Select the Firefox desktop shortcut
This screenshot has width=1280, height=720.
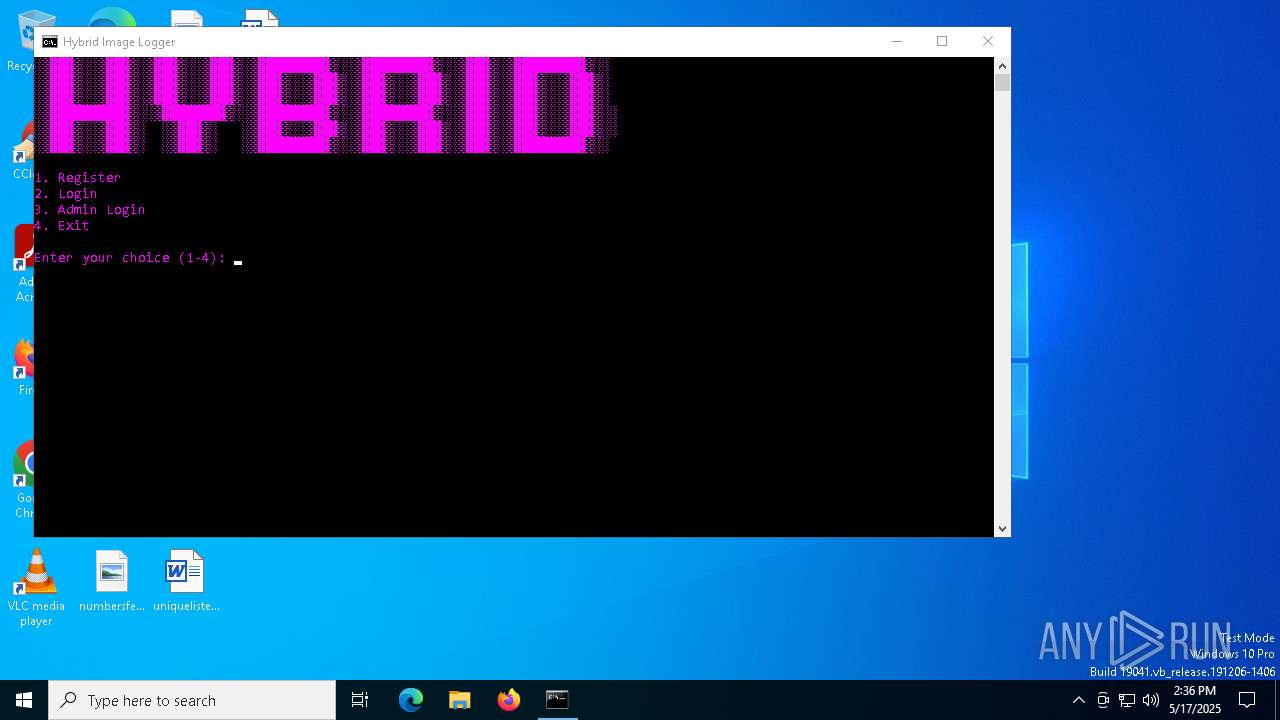(24, 367)
